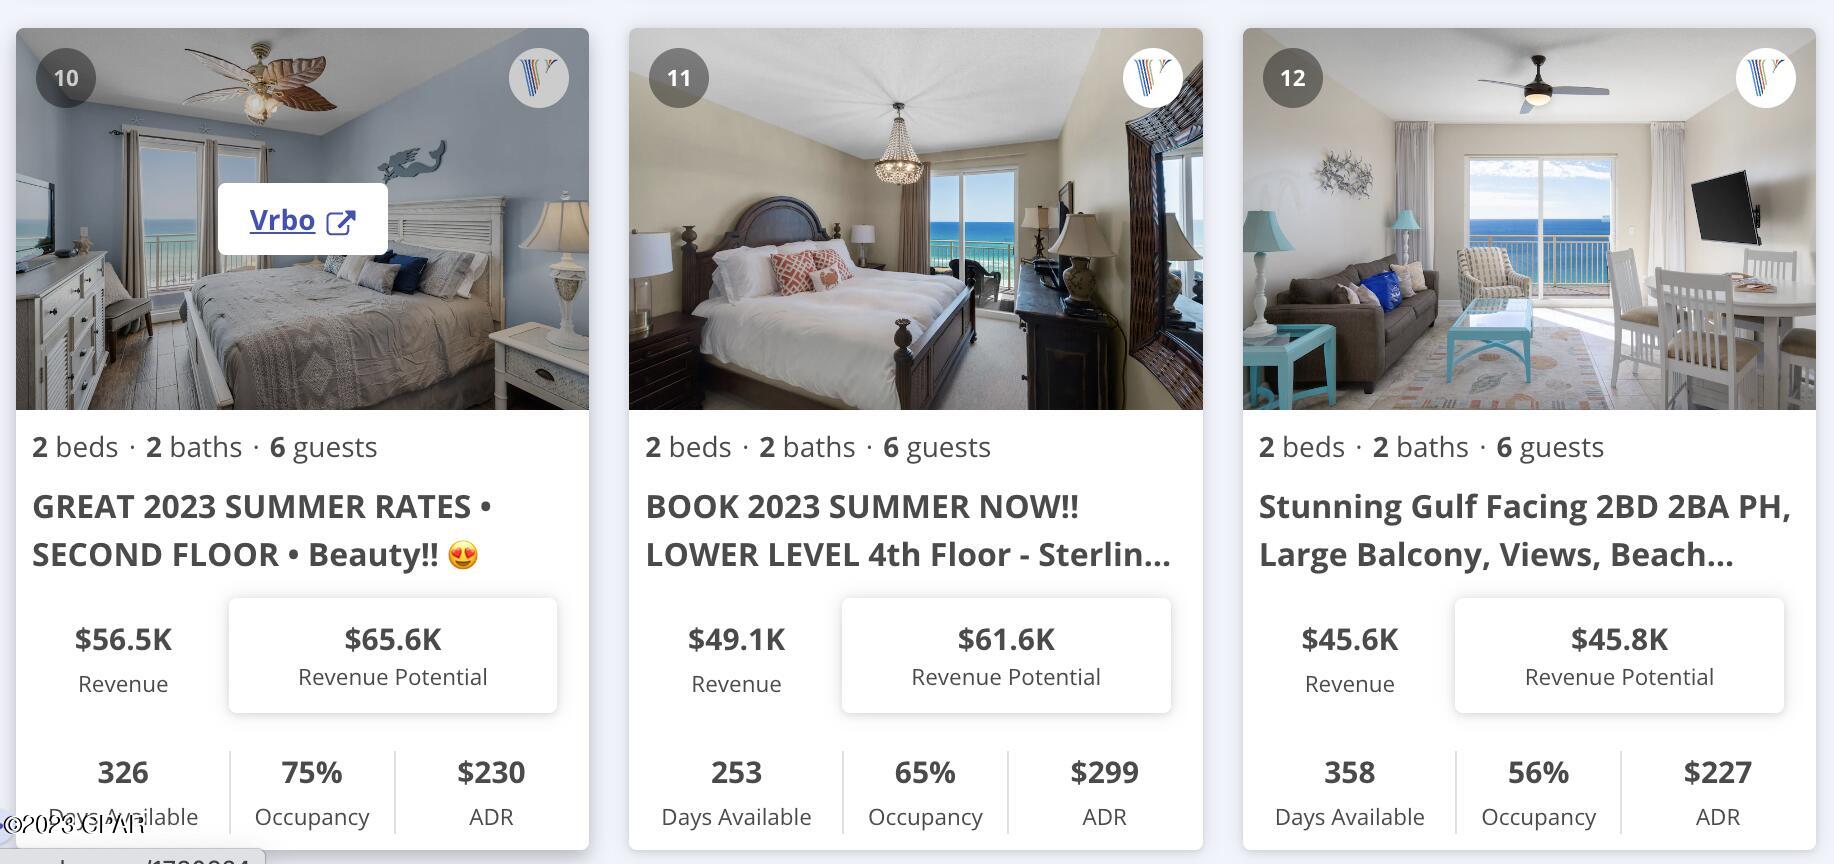This screenshot has width=1834, height=864.
Task: Select the number 11 badge on second card
Action: 680,77
